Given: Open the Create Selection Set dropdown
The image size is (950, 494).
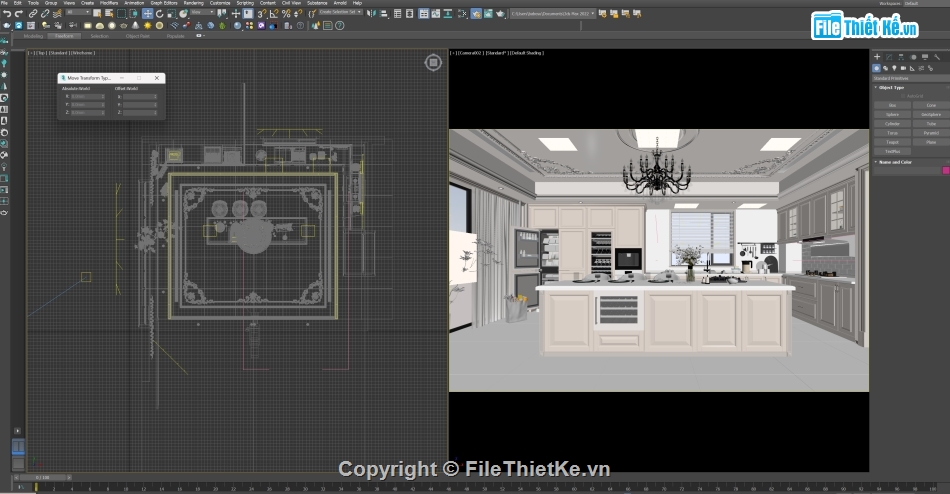Looking at the screenshot, I should (x=340, y=12).
